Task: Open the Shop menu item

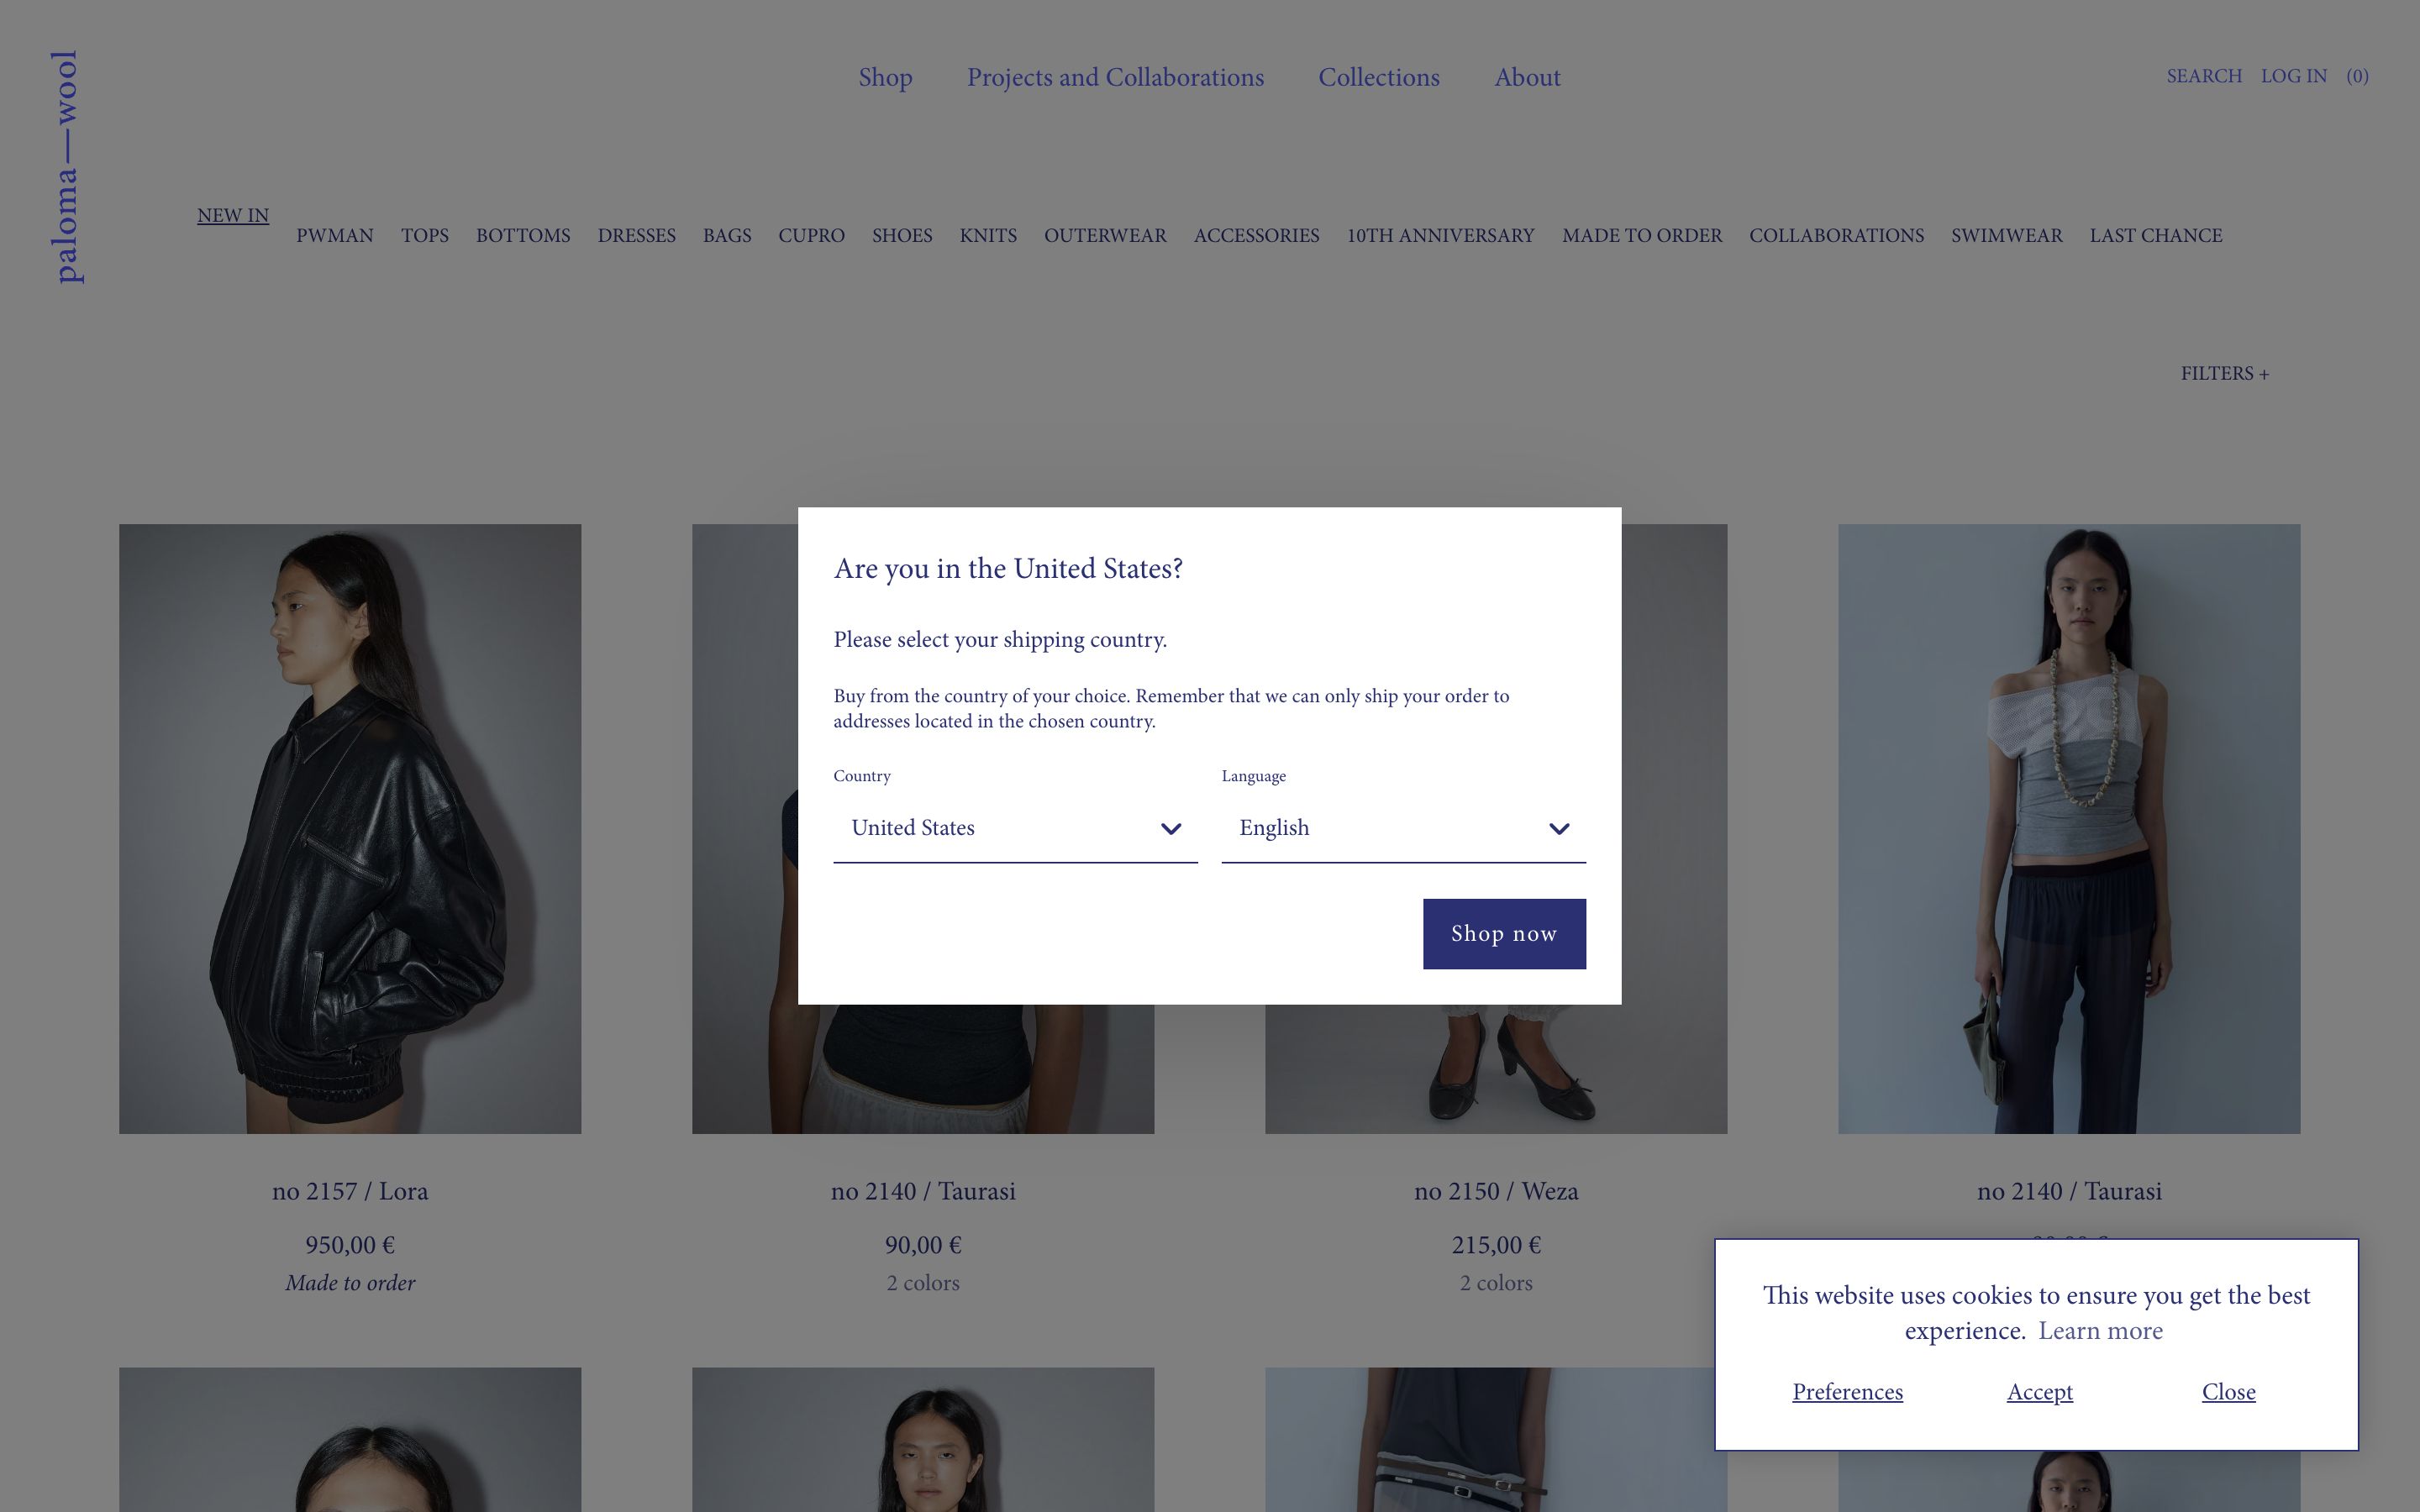Action: pyautogui.click(x=885, y=77)
